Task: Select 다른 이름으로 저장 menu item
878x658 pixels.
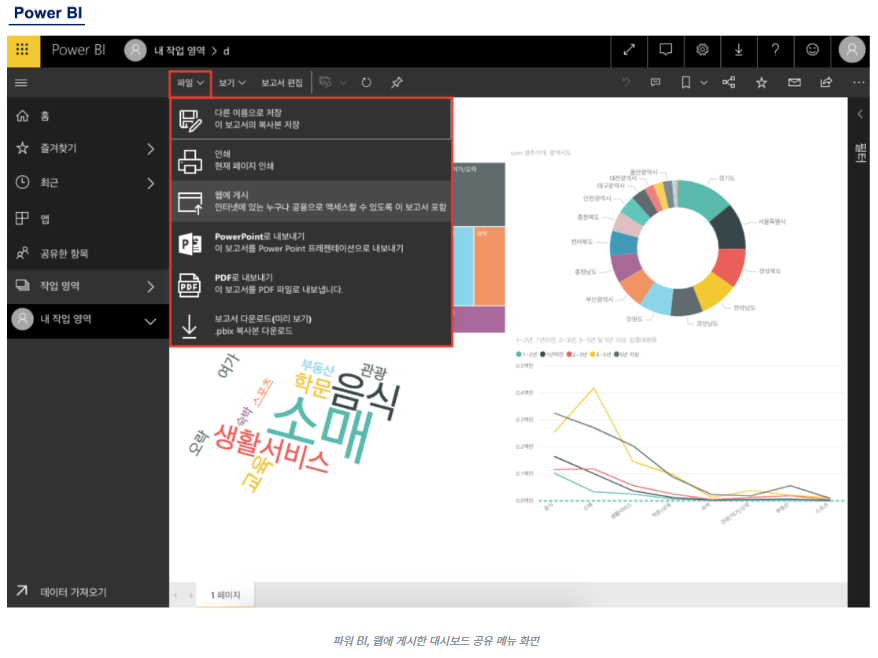Action: pos(311,119)
